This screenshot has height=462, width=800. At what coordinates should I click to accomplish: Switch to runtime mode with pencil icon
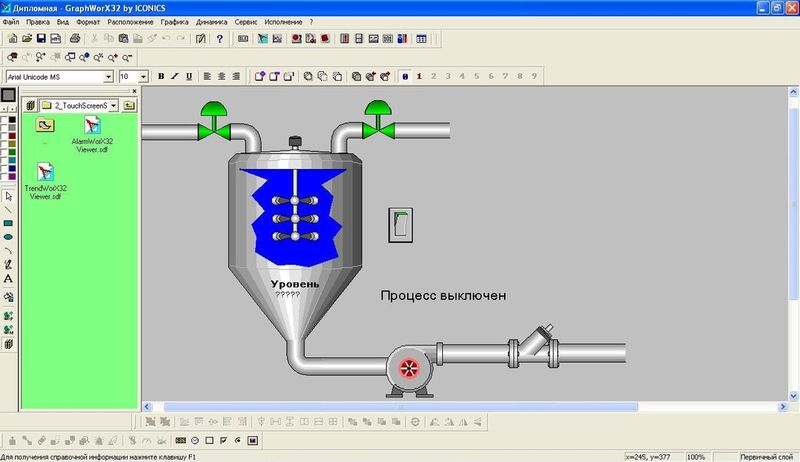coord(201,38)
